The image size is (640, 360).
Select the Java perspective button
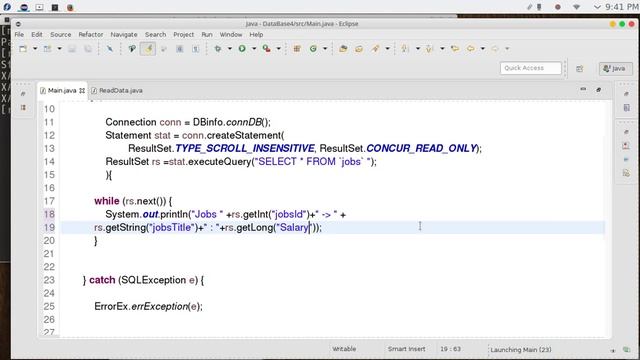tap(615, 69)
